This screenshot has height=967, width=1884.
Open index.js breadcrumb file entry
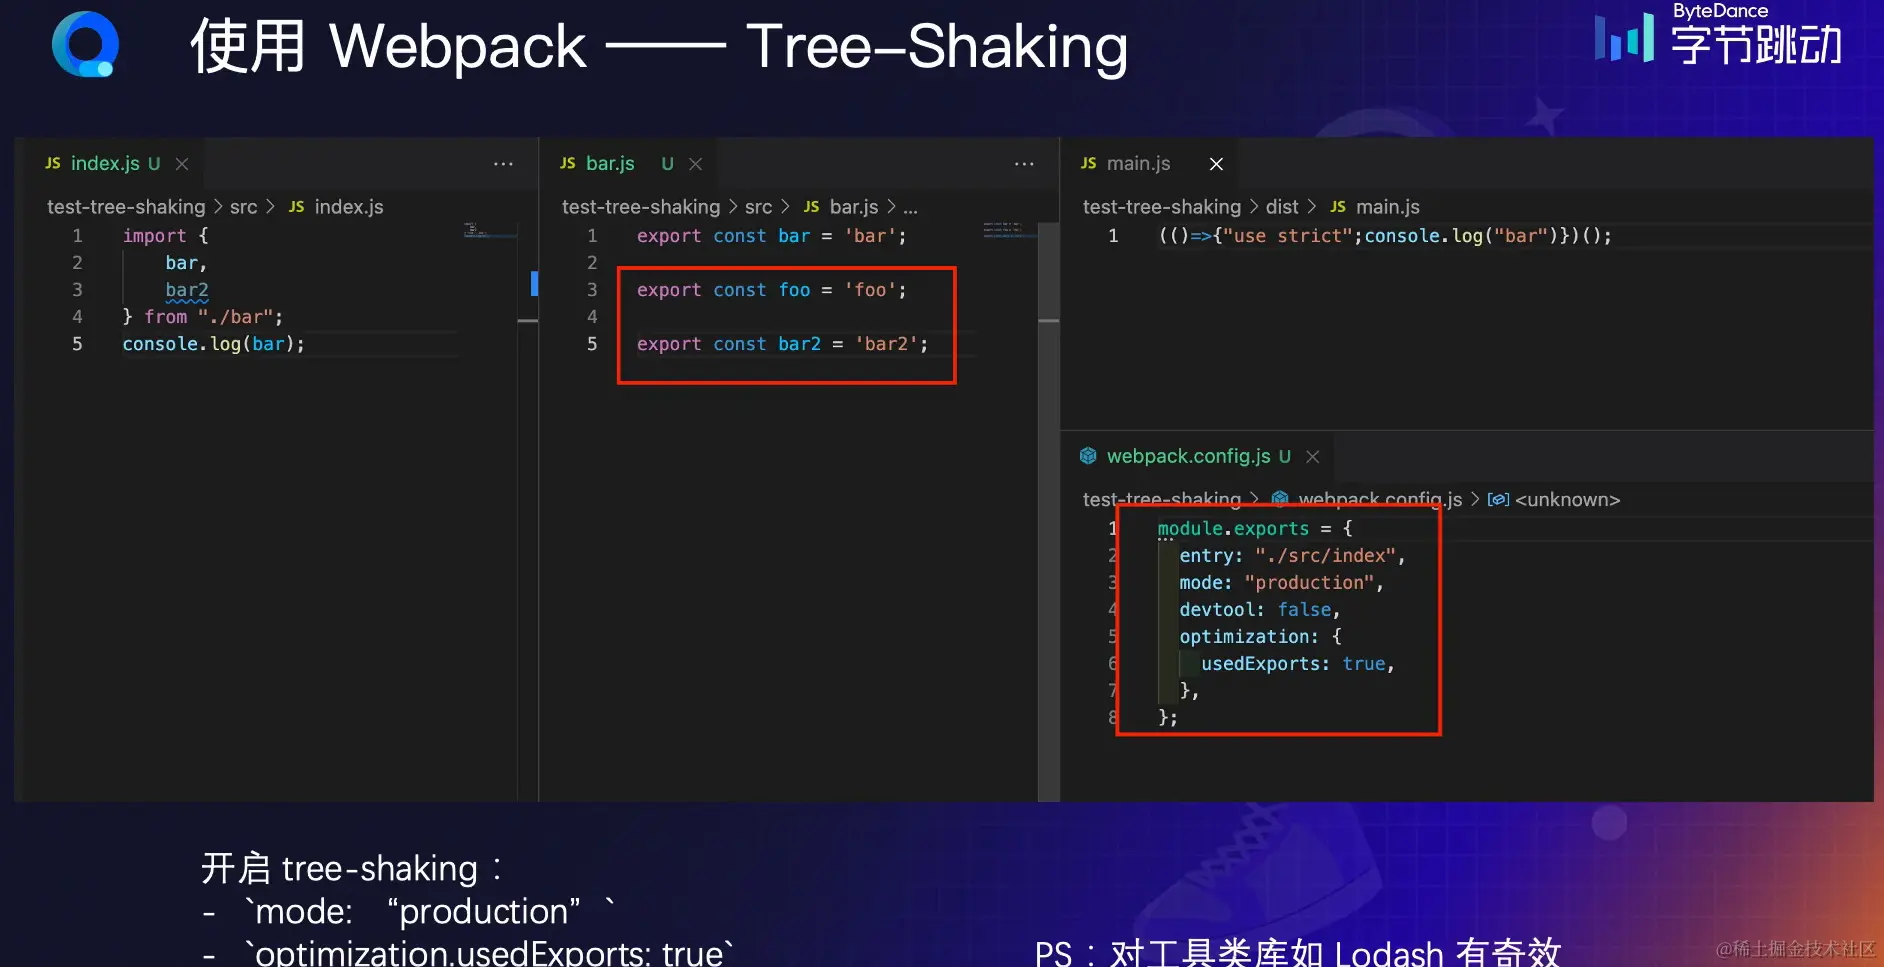click(x=349, y=207)
